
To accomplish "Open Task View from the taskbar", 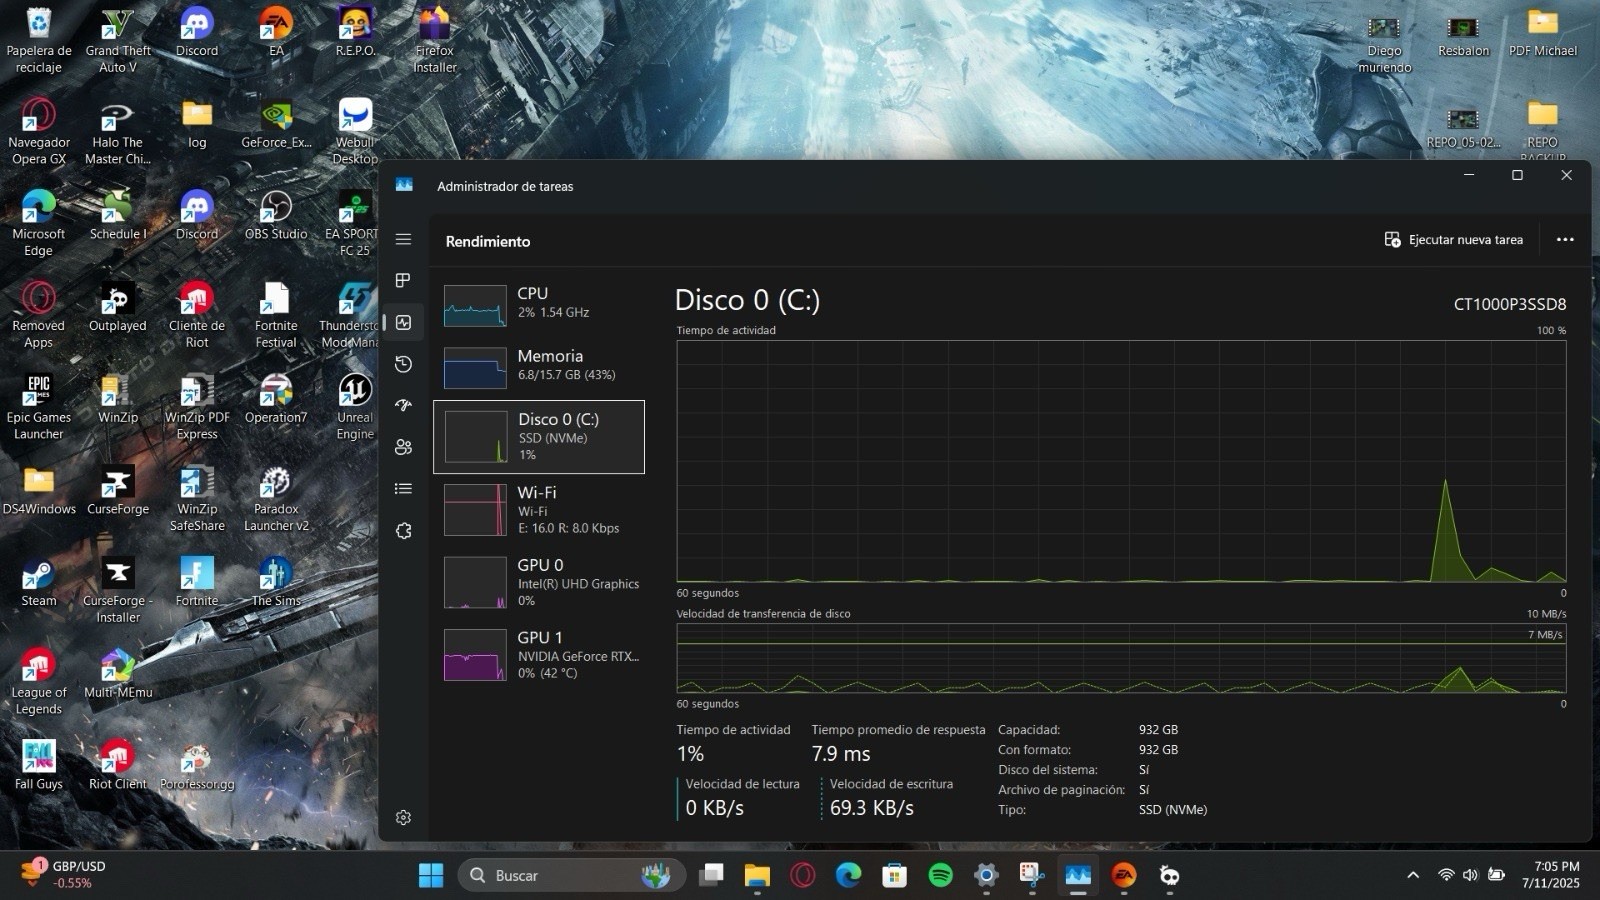I will click(x=711, y=875).
